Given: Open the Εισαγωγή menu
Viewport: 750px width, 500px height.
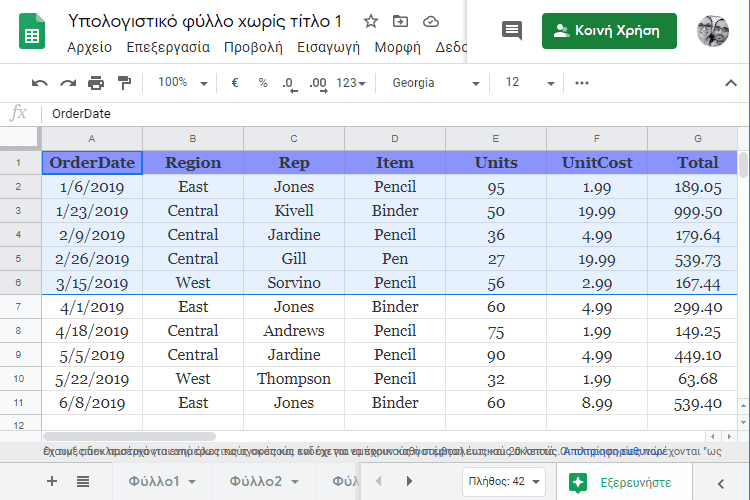Looking at the screenshot, I should click(328, 47).
